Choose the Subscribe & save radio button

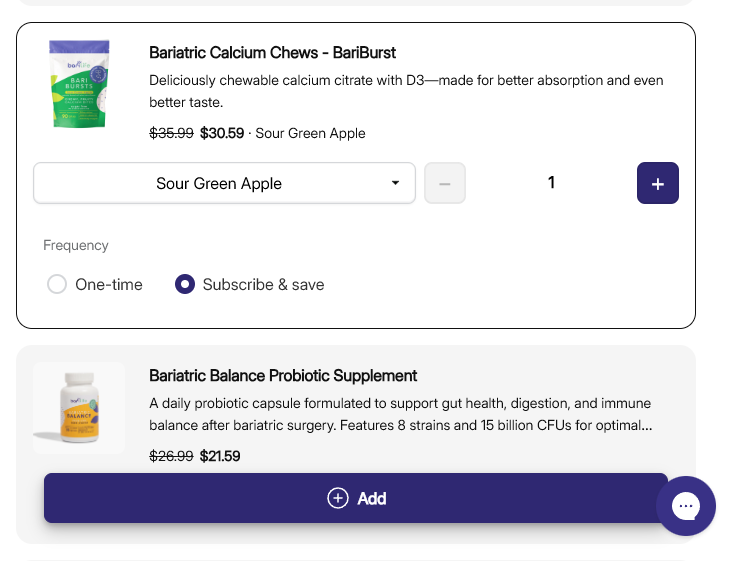point(185,284)
